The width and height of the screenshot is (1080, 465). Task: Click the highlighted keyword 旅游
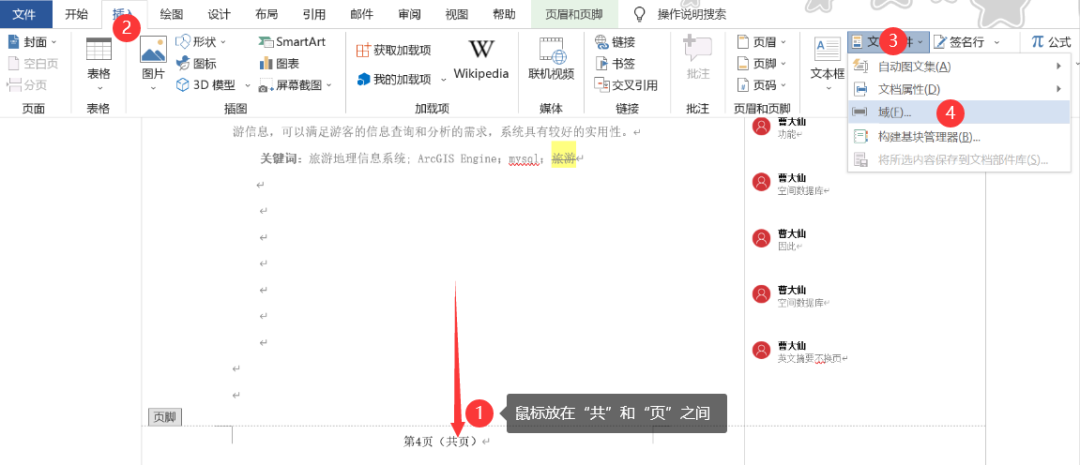click(x=563, y=158)
